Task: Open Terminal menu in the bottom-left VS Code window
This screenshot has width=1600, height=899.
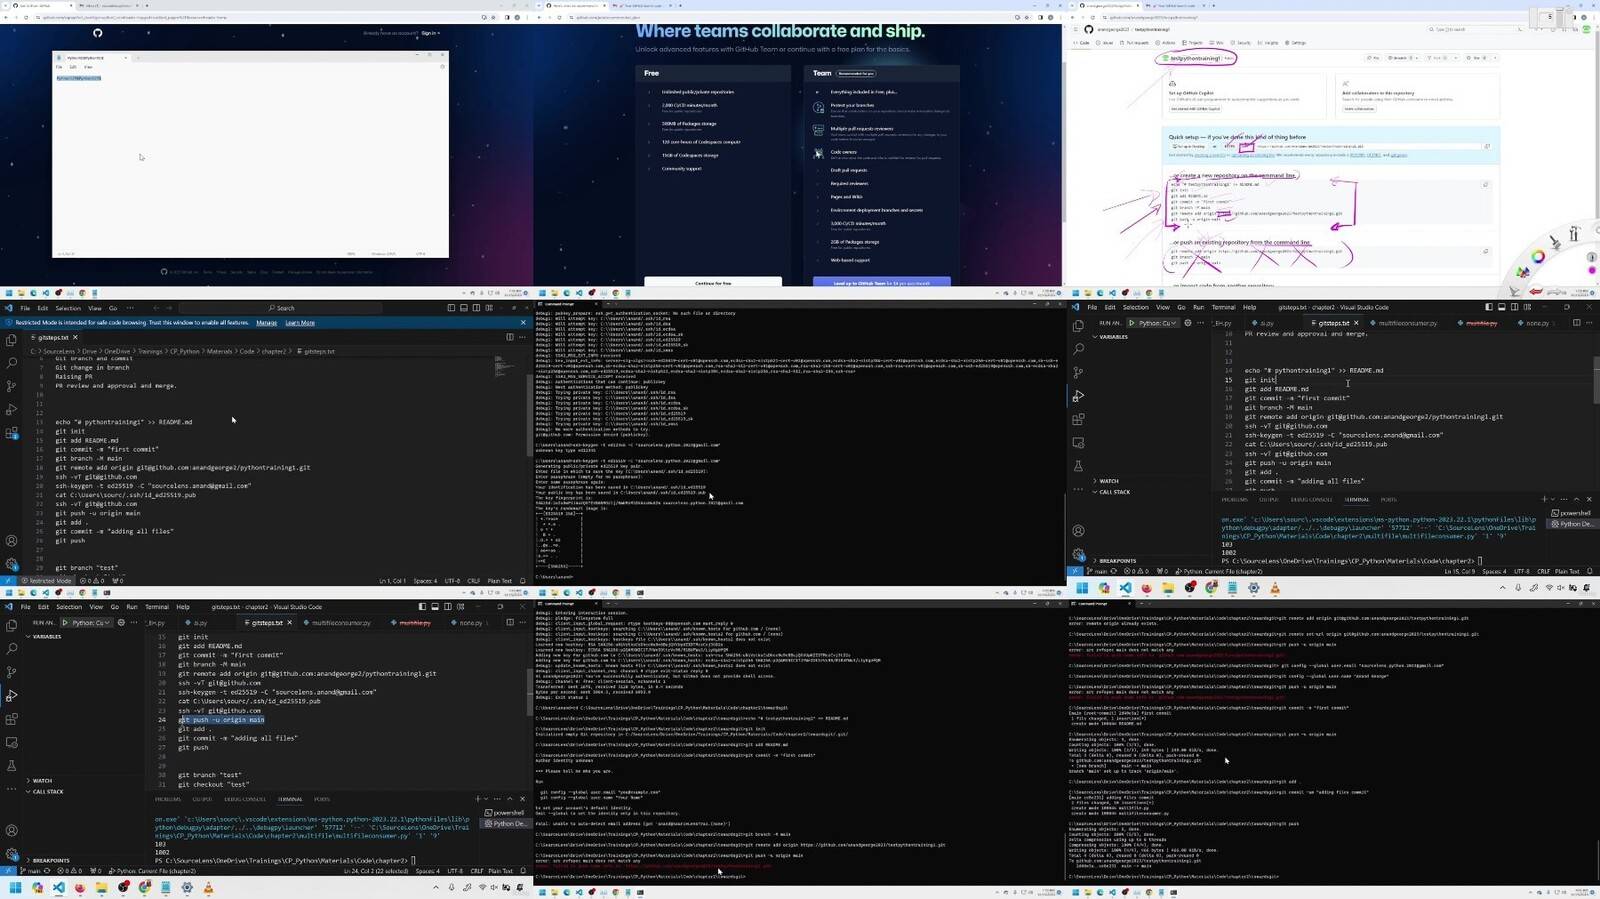Action: pyautogui.click(x=157, y=607)
